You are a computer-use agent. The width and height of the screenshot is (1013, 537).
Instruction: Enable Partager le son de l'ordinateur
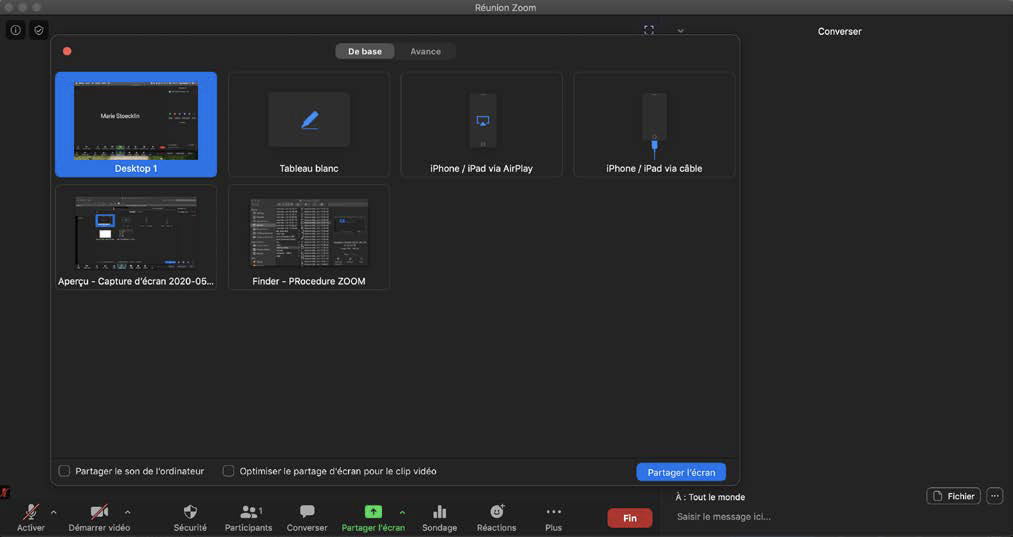point(65,471)
